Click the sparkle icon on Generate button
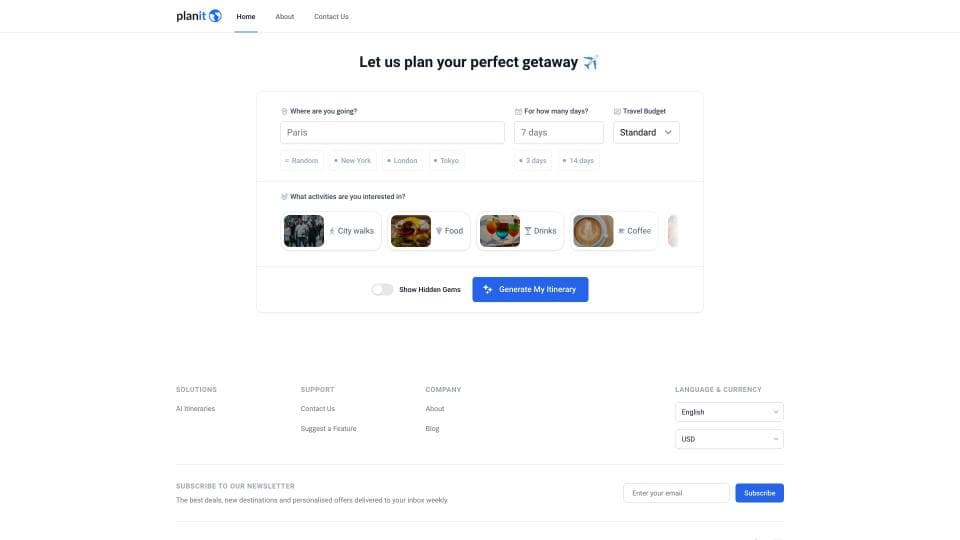Screen dimensions: 960x540 [487, 289]
